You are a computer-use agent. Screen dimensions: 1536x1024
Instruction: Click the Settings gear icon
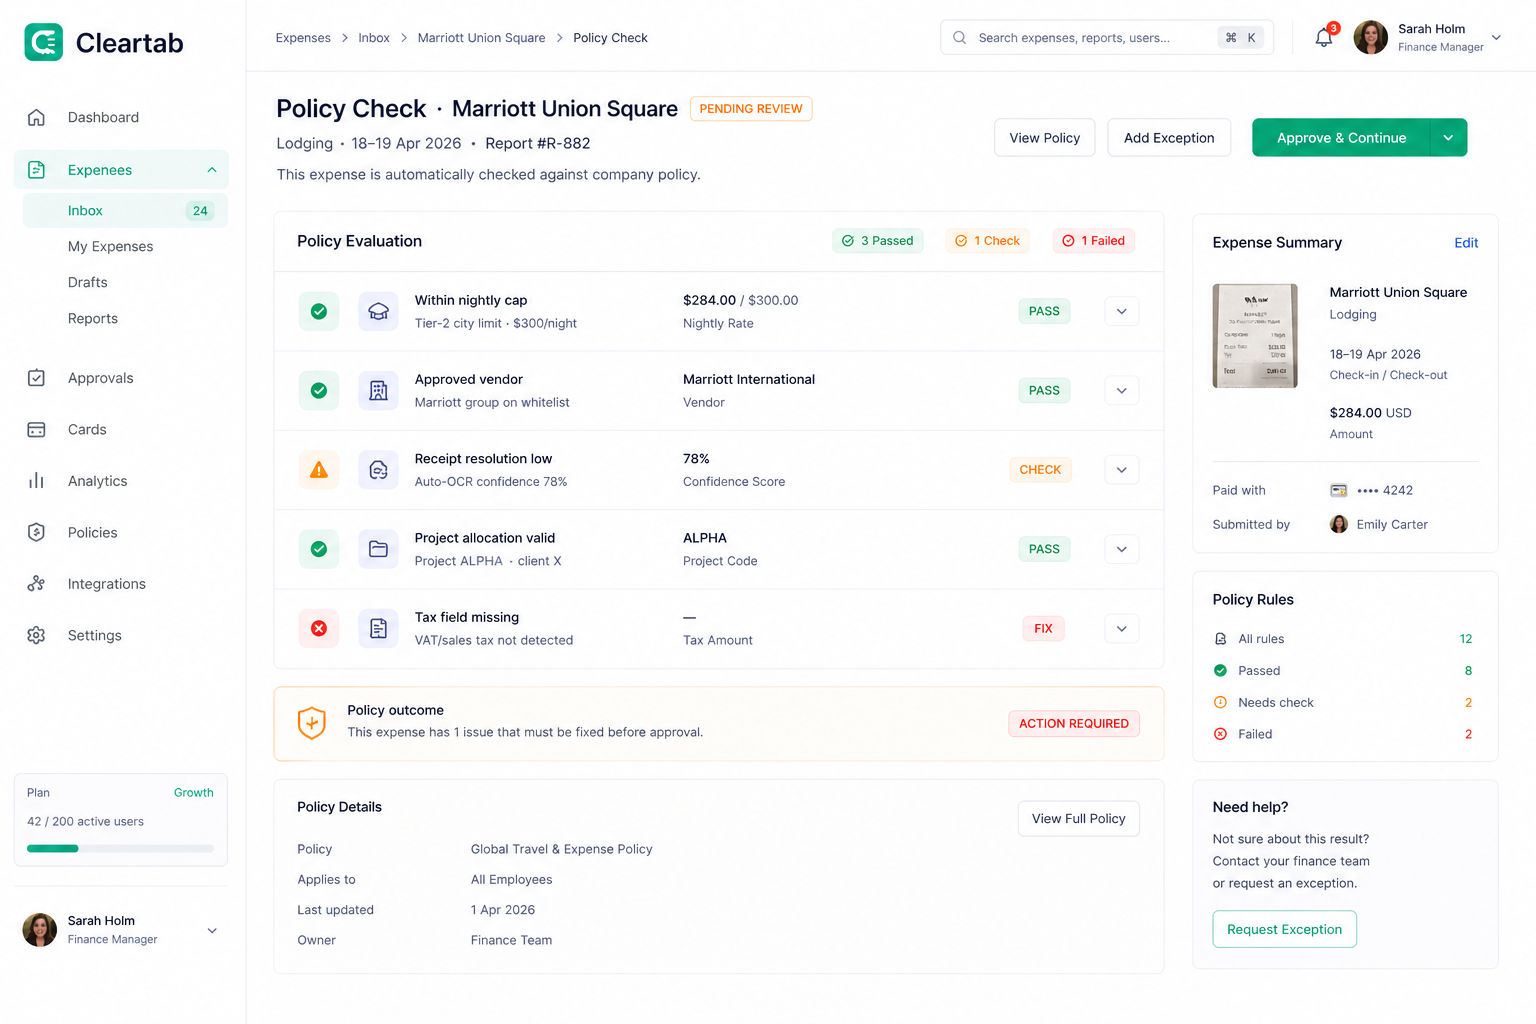click(x=36, y=635)
